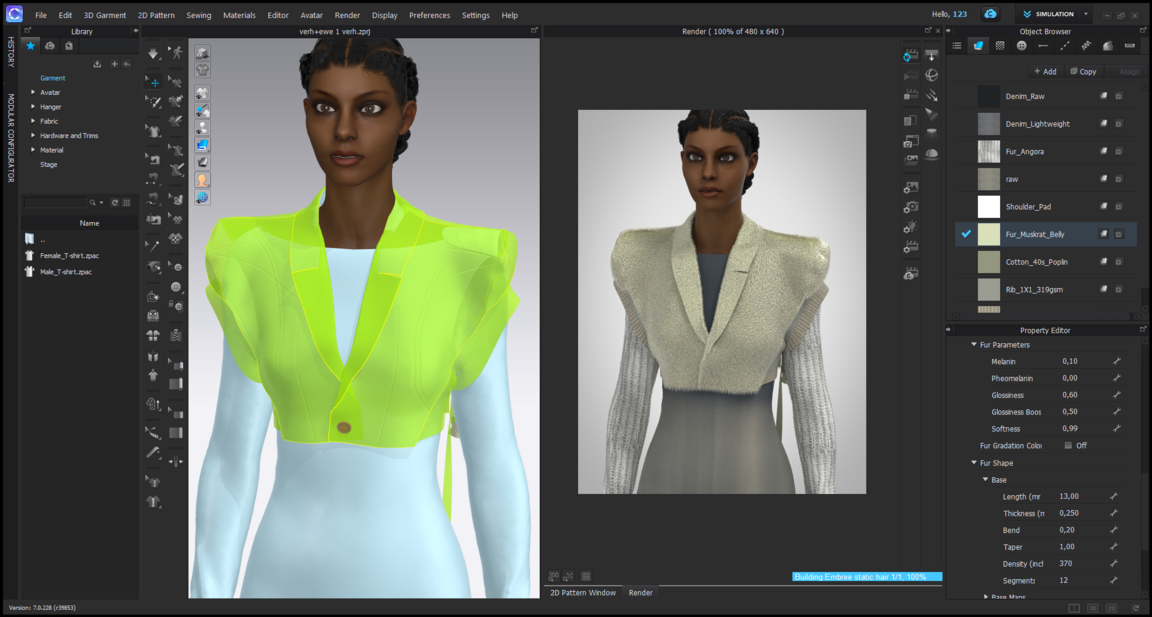Collapse the Fur Parameters section
This screenshot has height=617, width=1152.
pyautogui.click(x=974, y=345)
